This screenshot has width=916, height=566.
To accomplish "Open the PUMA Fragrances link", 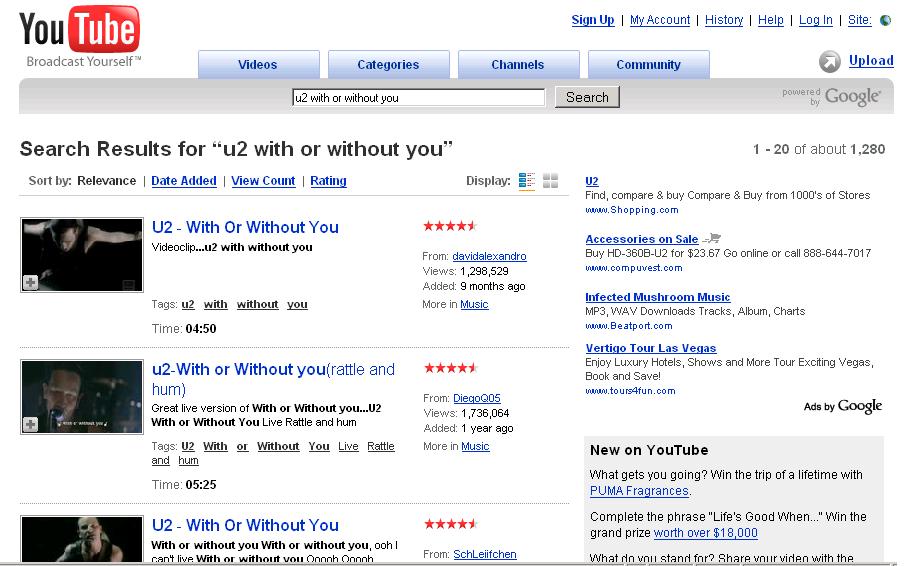I will 639,491.
